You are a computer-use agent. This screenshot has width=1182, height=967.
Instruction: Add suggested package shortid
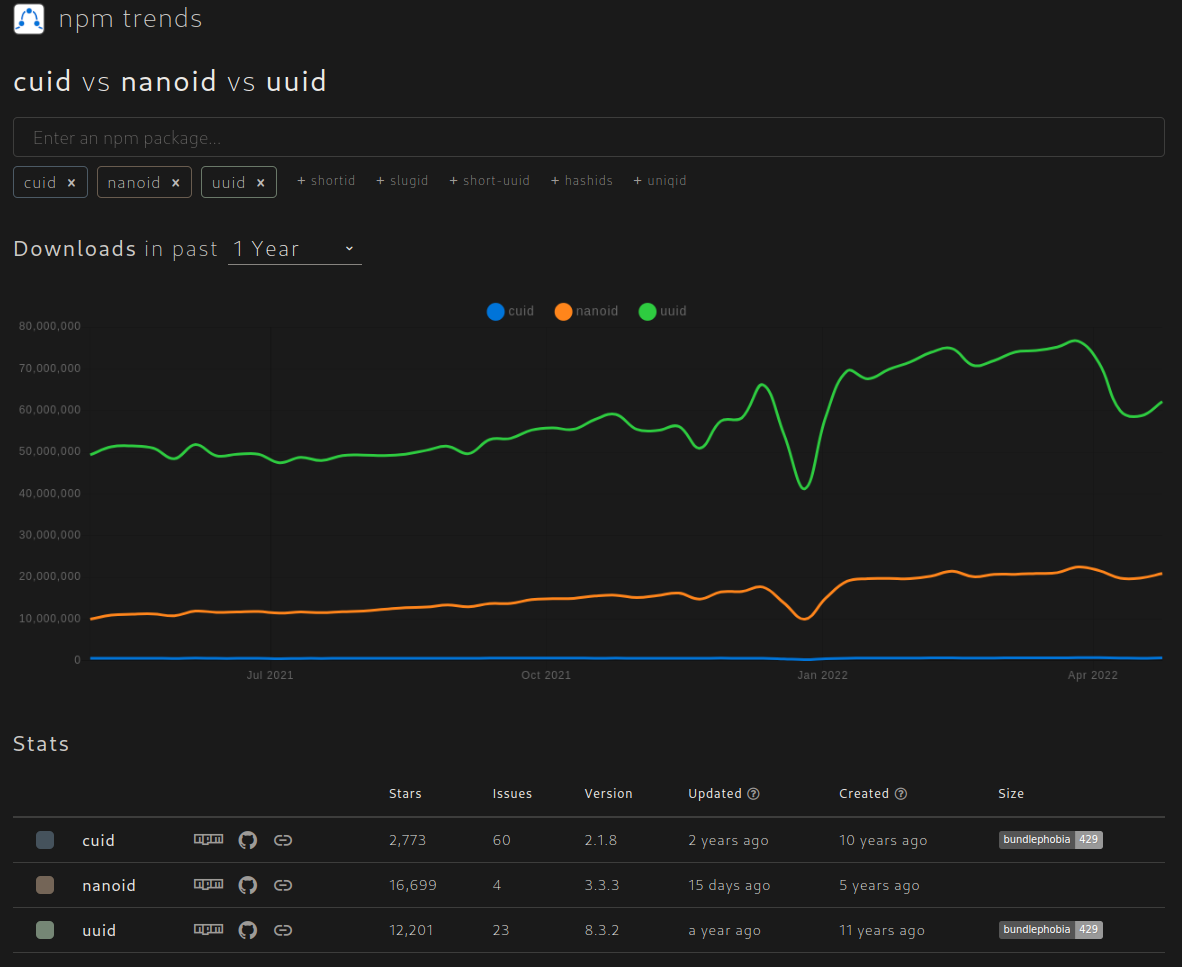pos(326,181)
